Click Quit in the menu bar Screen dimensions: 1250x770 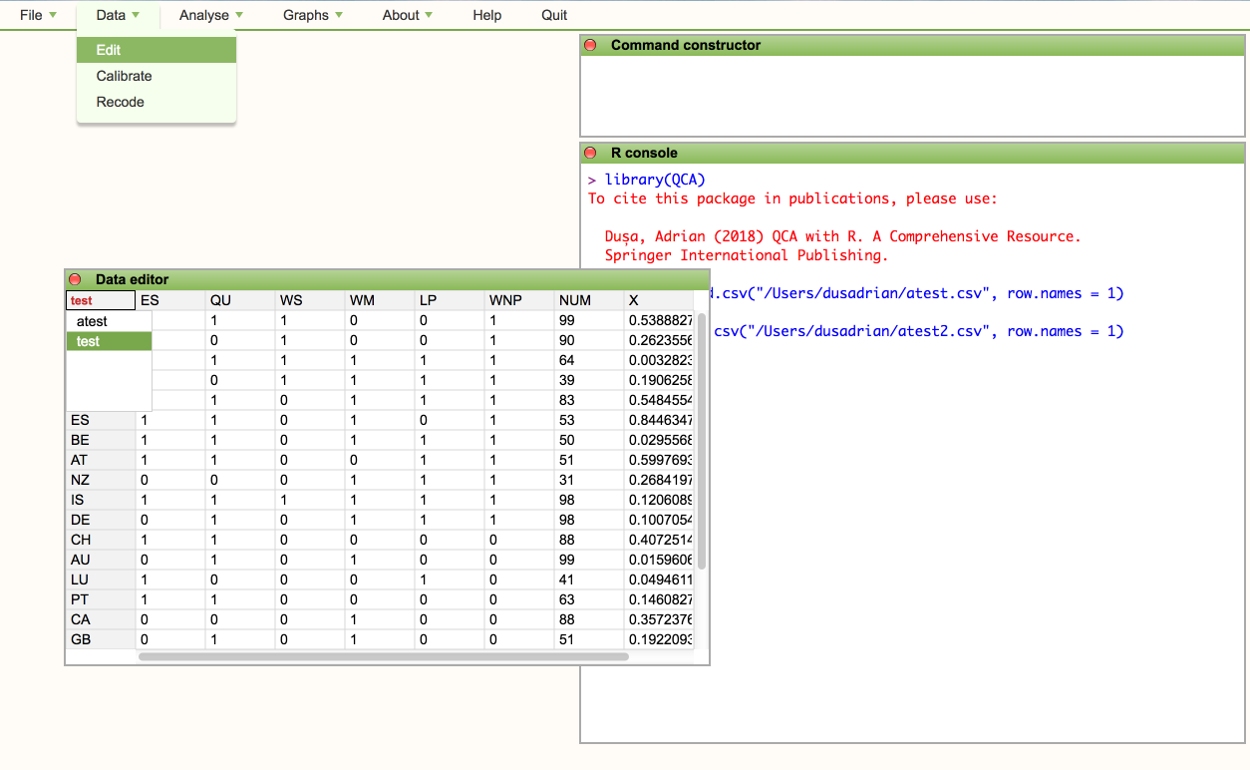tap(554, 15)
